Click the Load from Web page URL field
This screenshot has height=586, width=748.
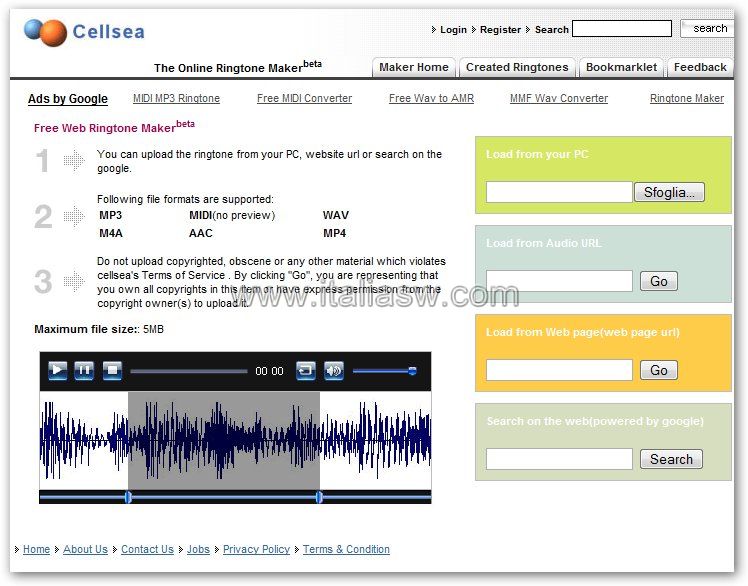point(559,370)
